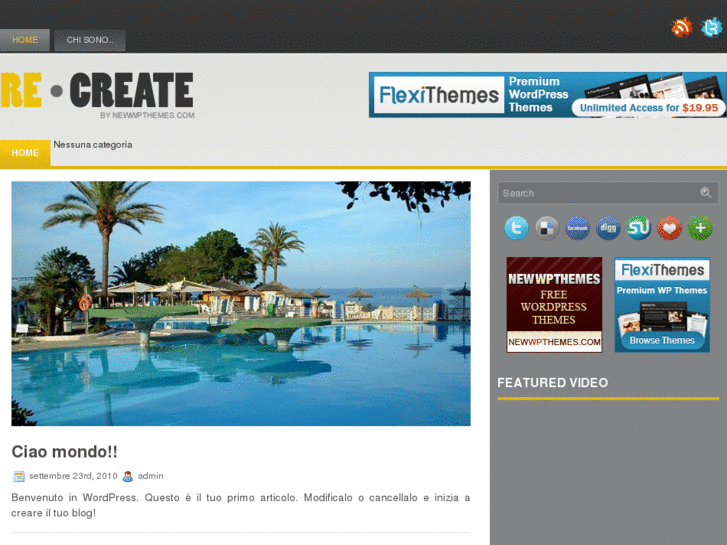This screenshot has width=727, height=545.
Task: Open the Twitter bird icon in header
Action: pyautogui.click(x=712, y=27)
